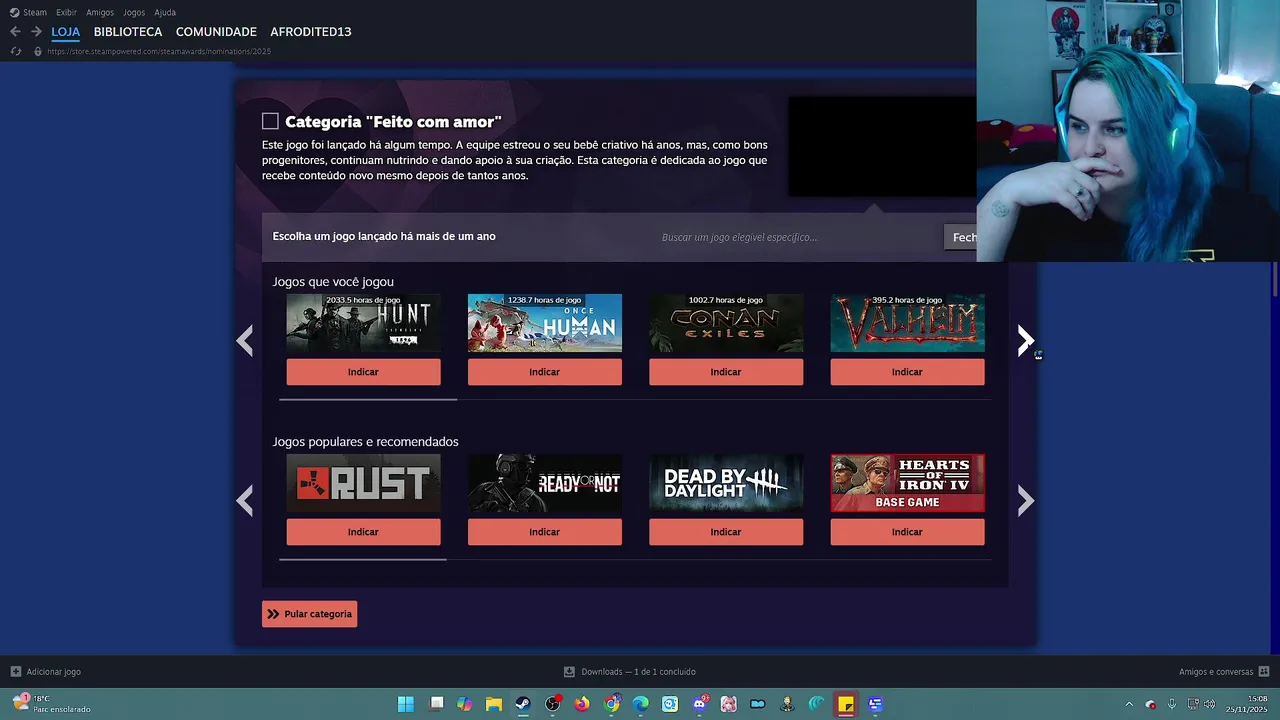Select the Valheim game thumbnail
The image size is (1280, 720).
tap(907, 323)
